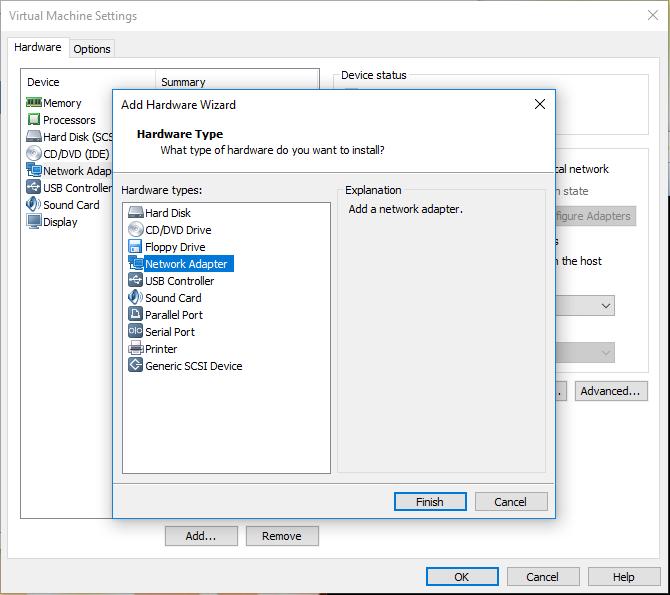
Task: Select Hard Disk text in hardware types
Action: [168, 212]
